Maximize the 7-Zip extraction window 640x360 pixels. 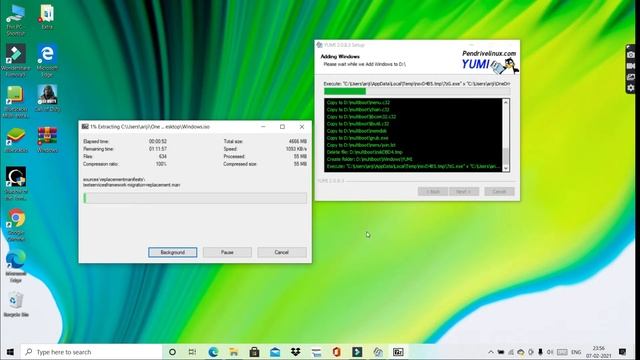[x=282, y=127]
